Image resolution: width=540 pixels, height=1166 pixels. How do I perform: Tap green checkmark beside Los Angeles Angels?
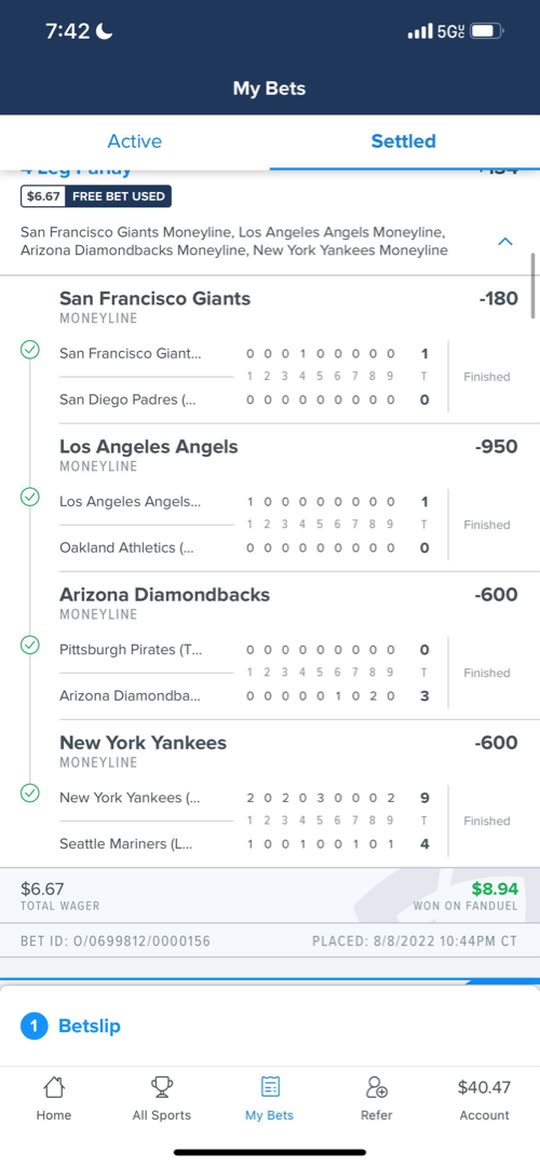tap(30, 497)
